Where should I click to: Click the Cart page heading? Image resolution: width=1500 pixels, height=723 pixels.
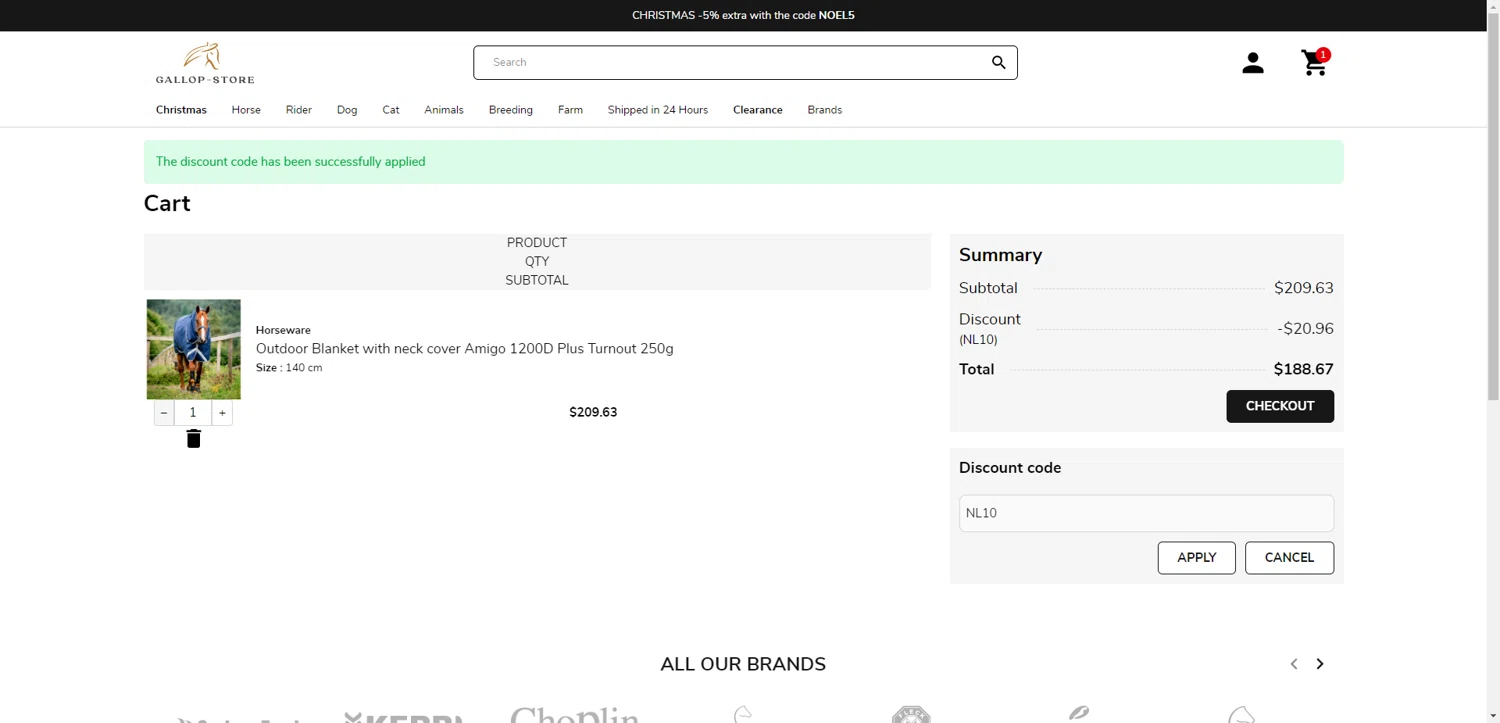pos(167,204)
